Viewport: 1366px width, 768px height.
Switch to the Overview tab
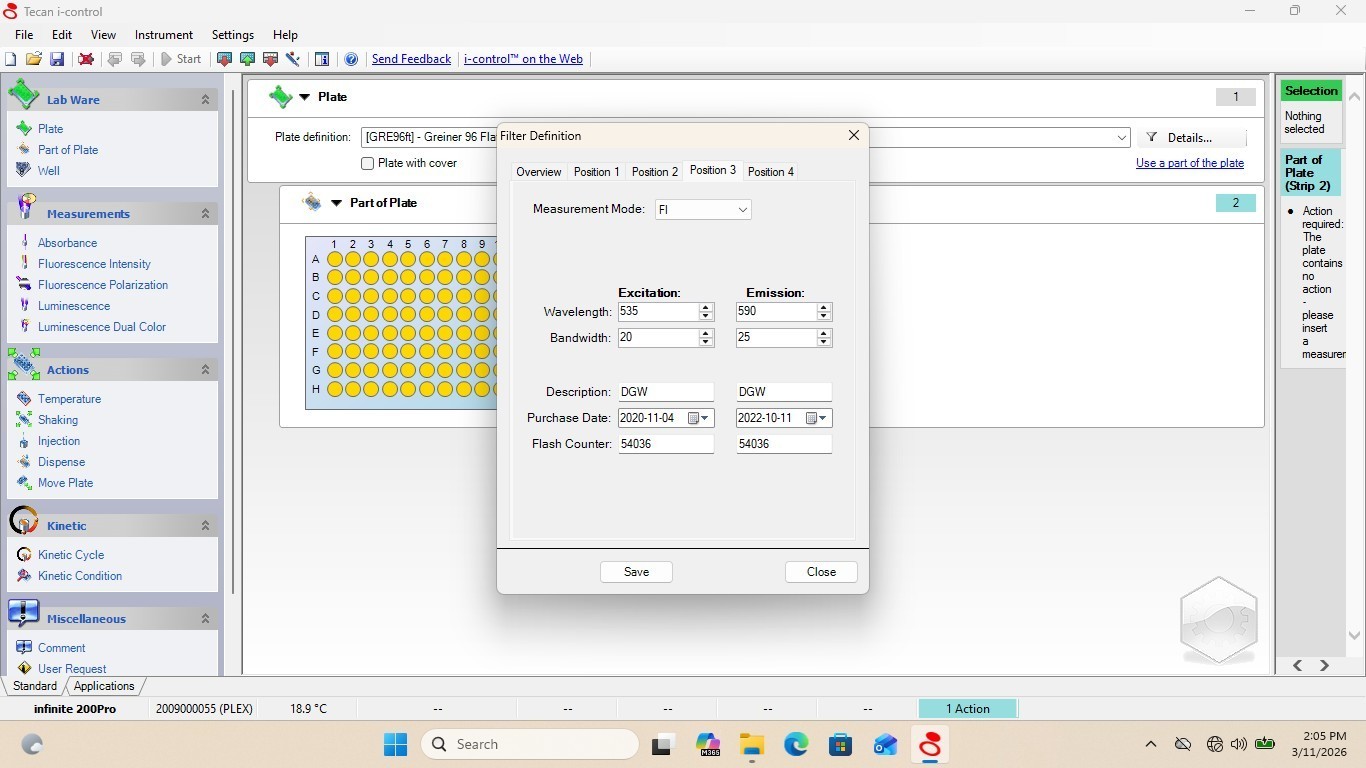pos(538,172)
